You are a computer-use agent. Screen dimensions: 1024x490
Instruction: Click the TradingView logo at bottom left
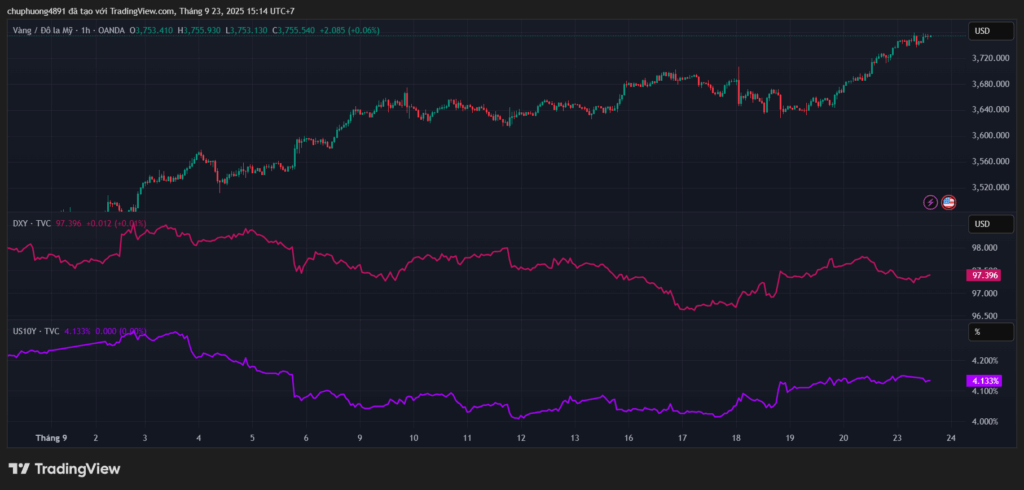coord(65,468)
